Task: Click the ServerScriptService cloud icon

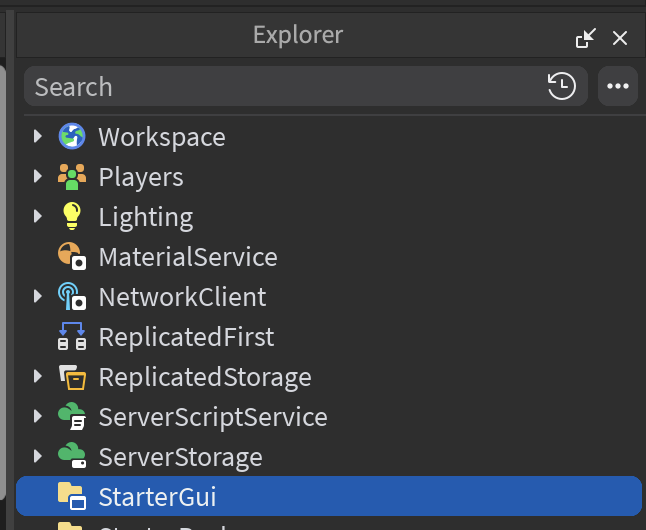Action: 72,417
